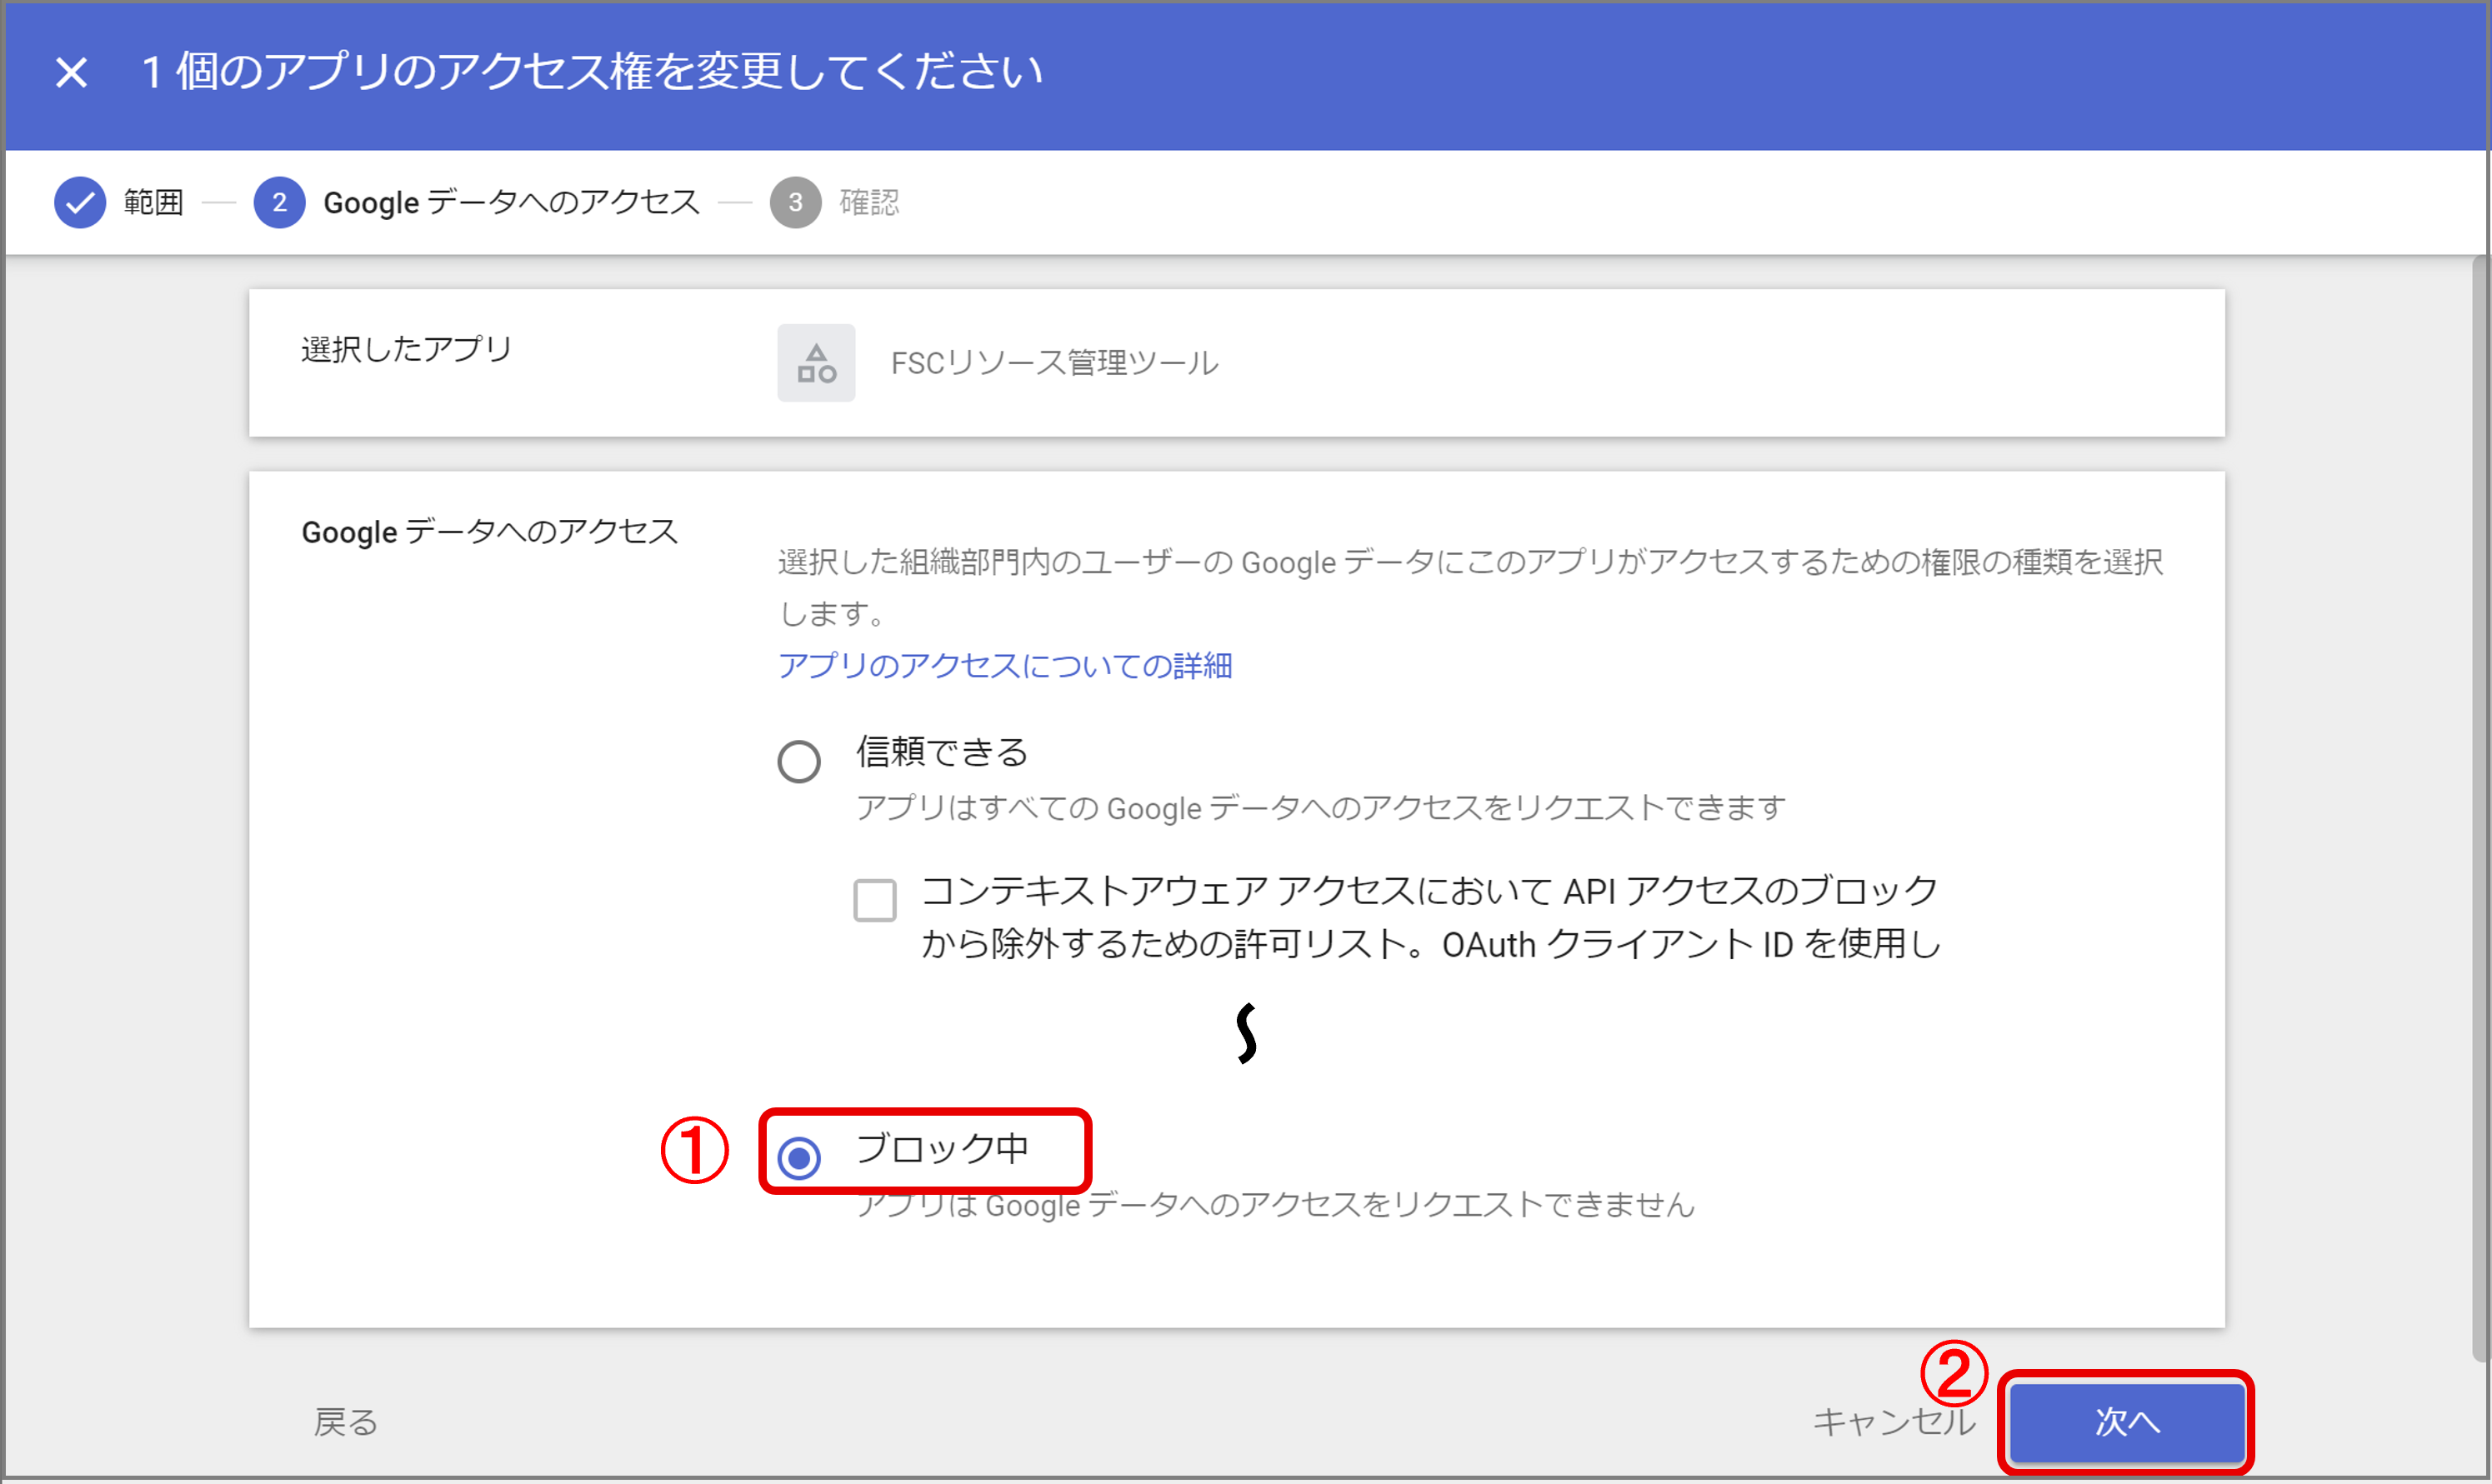
Task: Select the 範囲 step label
Action: coord(153,202)
